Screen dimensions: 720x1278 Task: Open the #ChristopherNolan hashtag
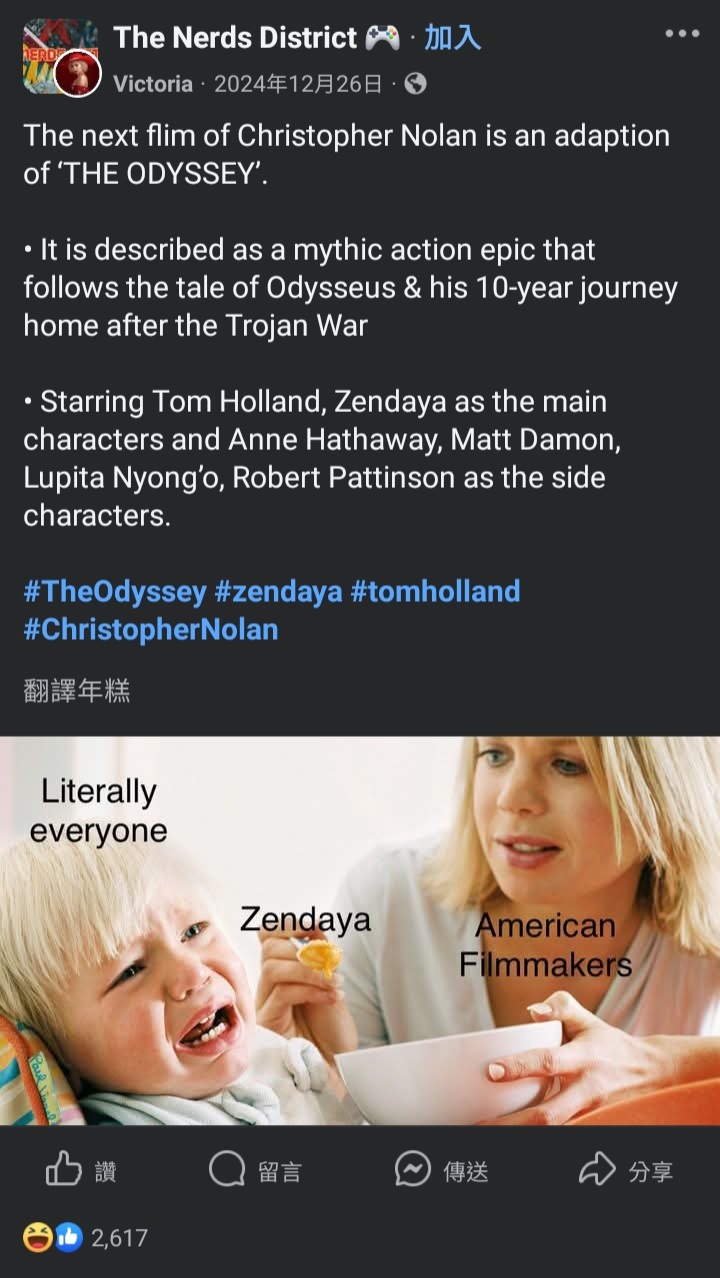coord(151,629)
